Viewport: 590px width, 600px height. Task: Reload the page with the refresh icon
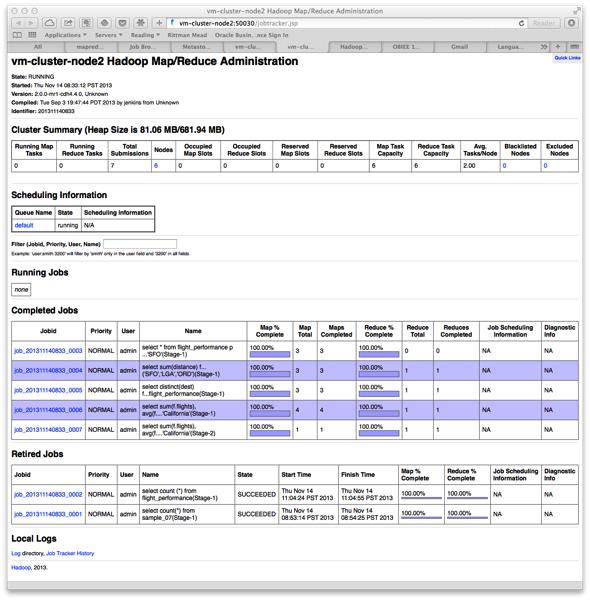pyautogui.click(x=521, y=23)
